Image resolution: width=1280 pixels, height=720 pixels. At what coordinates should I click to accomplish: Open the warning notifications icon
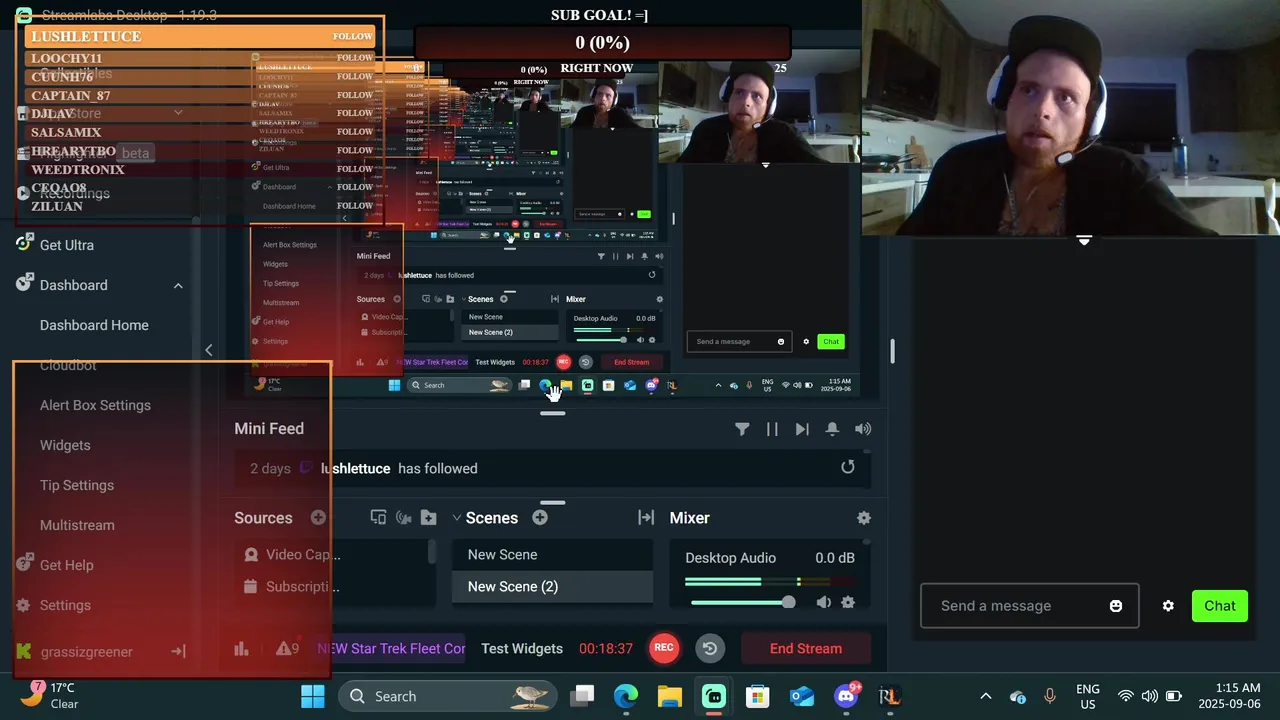pyautogui.click(x=287, y=648)
